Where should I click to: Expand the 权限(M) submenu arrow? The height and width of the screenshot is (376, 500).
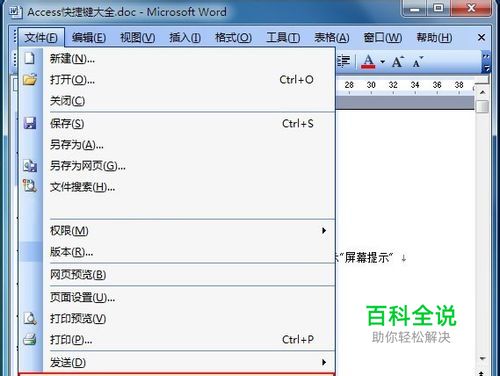point(324,230)
